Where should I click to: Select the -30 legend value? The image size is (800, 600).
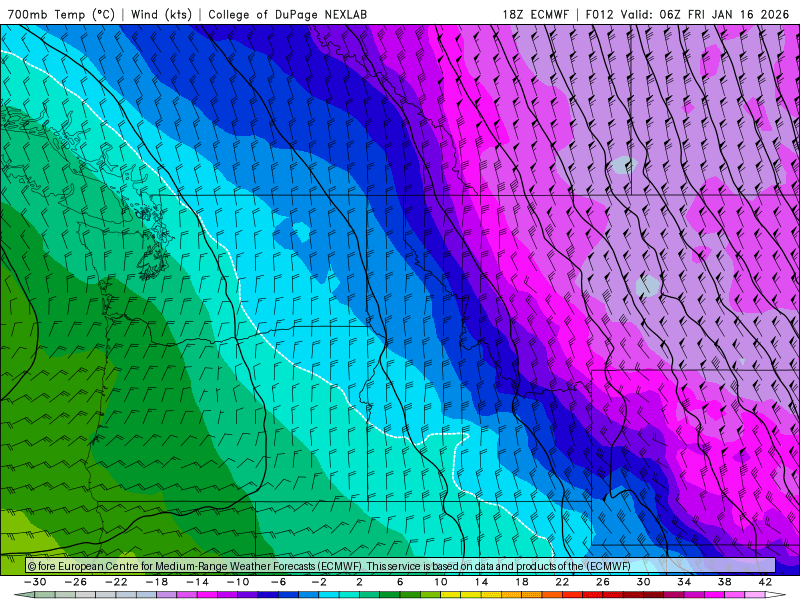35,582
